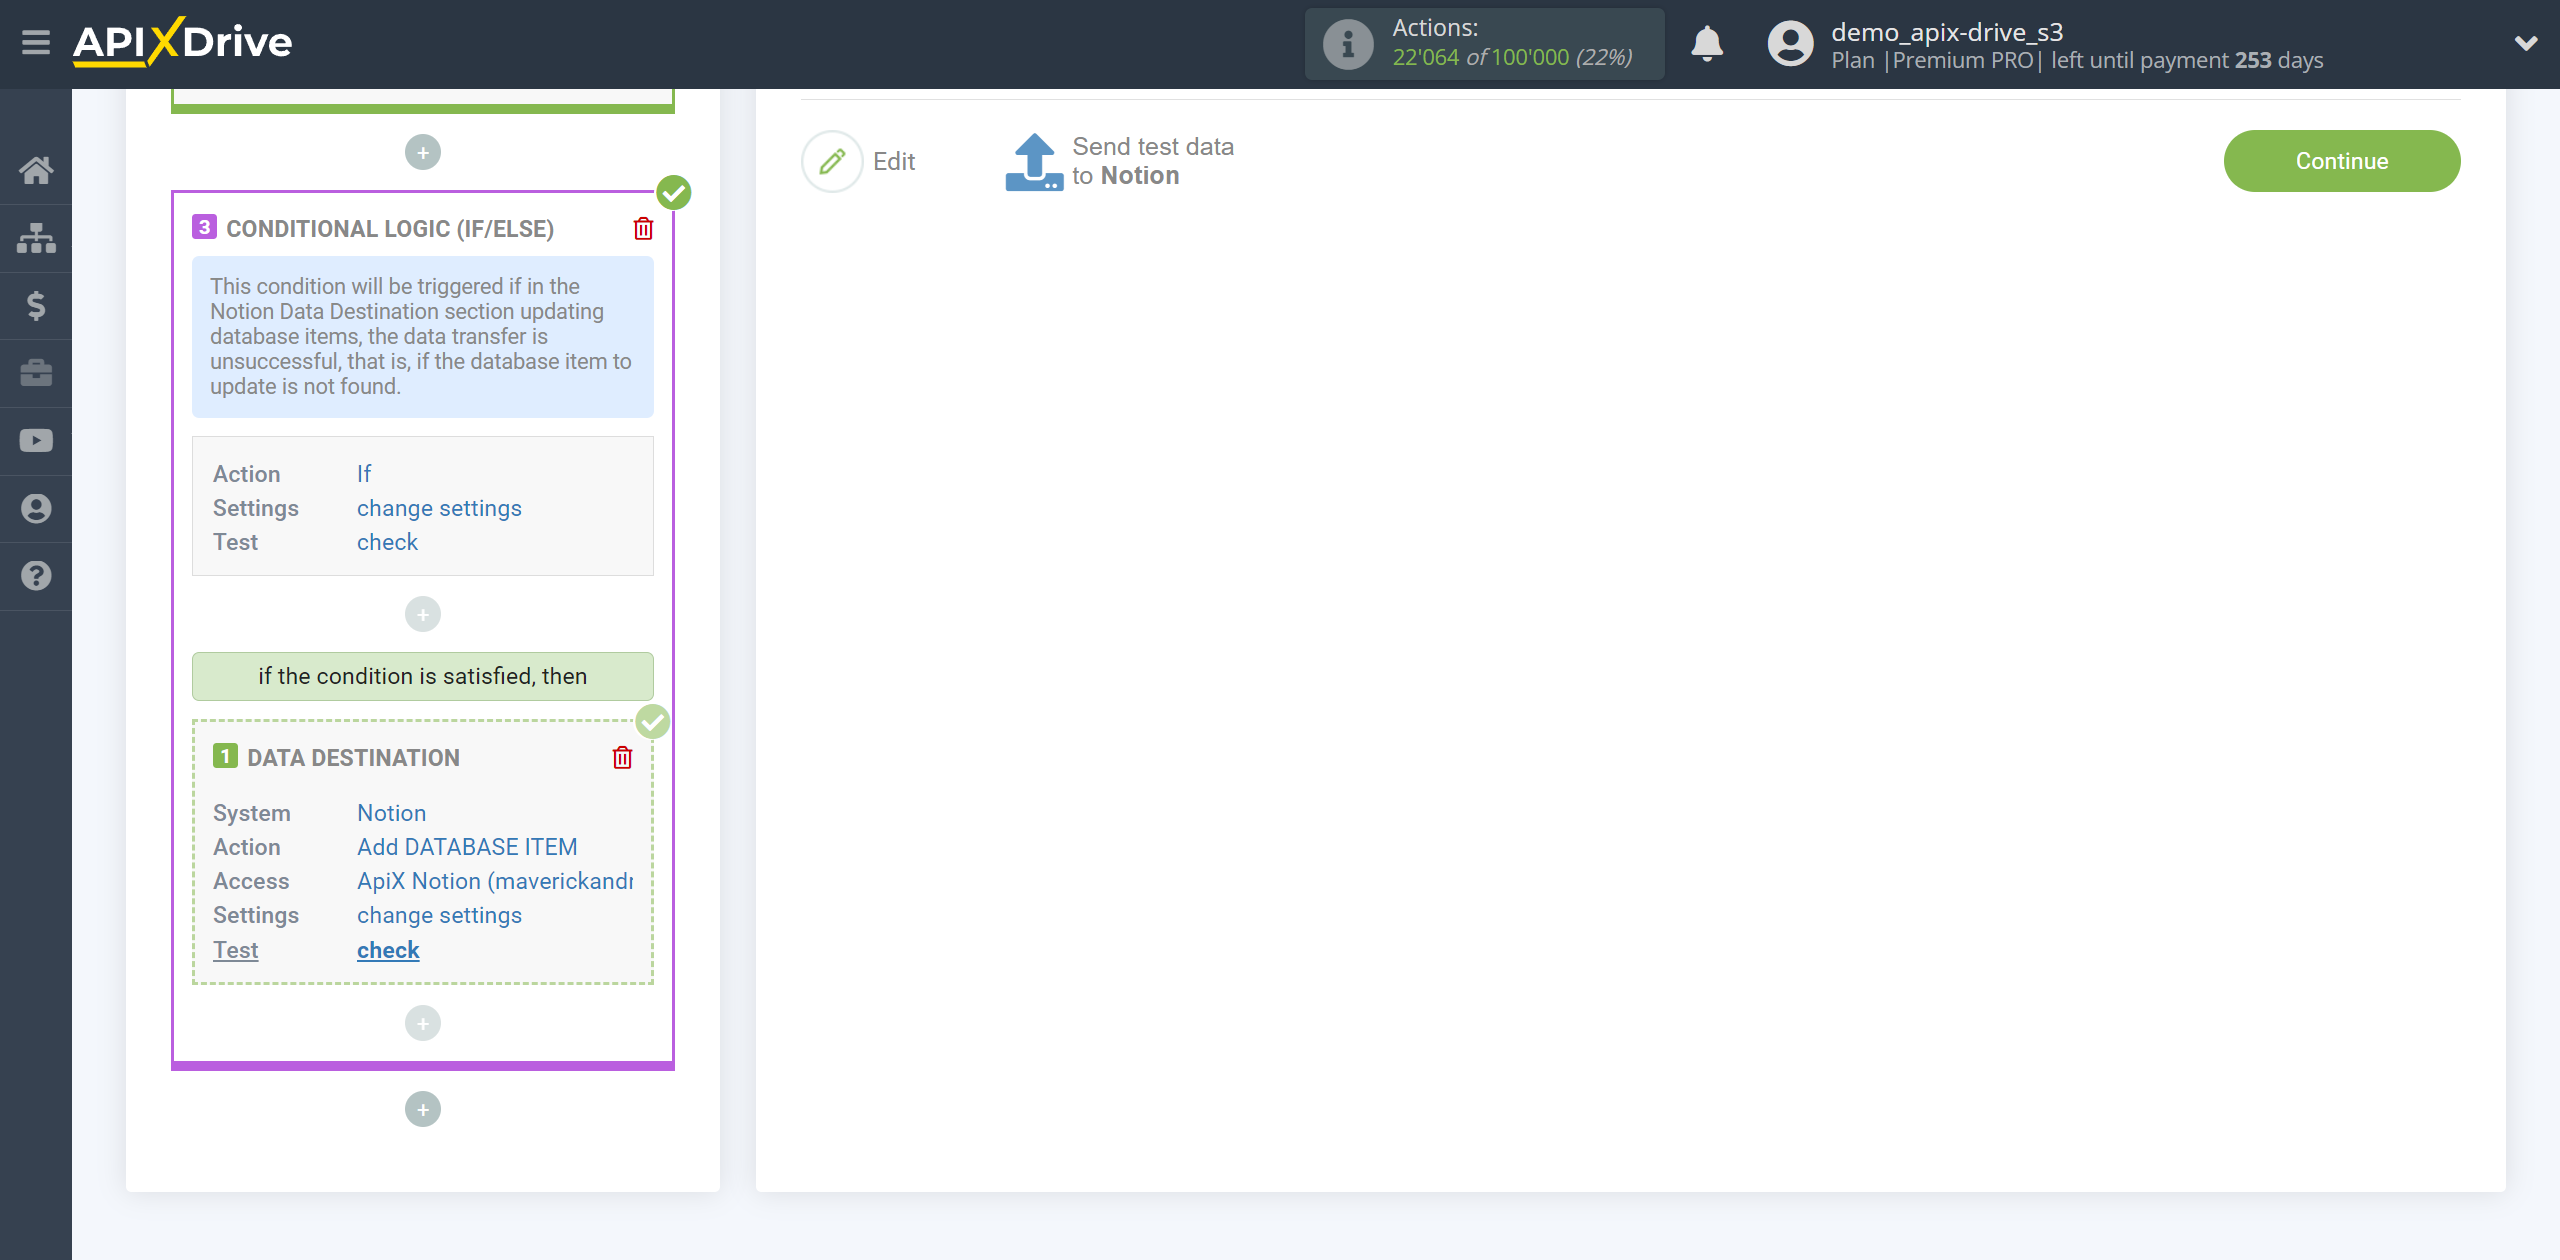Click the user avatar icon
2560x1260 pixels.
1790,44
